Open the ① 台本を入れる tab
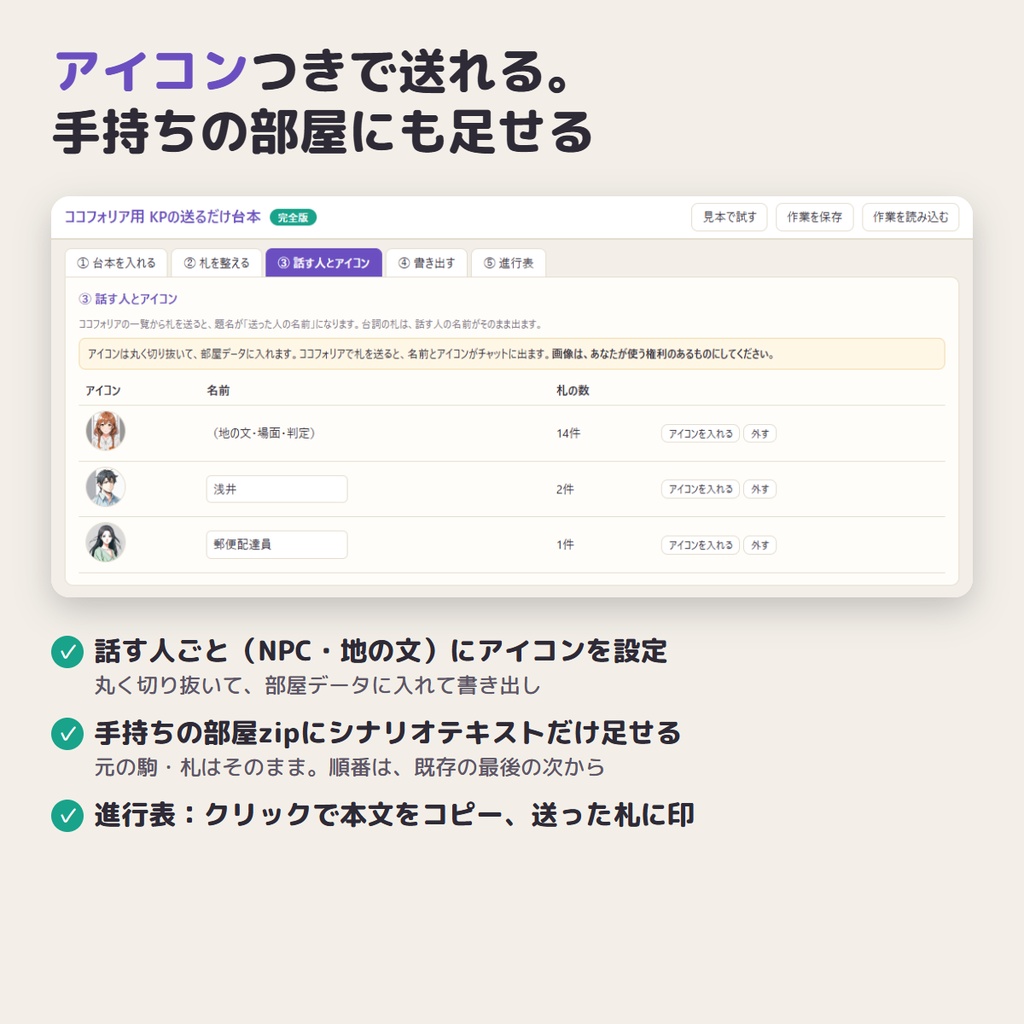Image resolution: width=1024 pixels, height=1024 pixels. [x=116, y=263]
